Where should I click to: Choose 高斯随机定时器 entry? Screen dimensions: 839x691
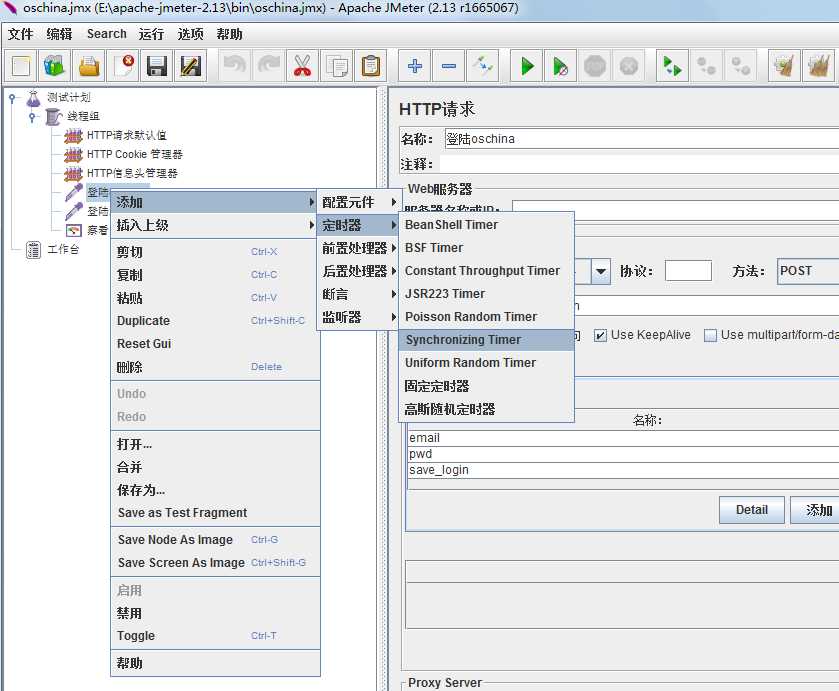pos(486,409)
